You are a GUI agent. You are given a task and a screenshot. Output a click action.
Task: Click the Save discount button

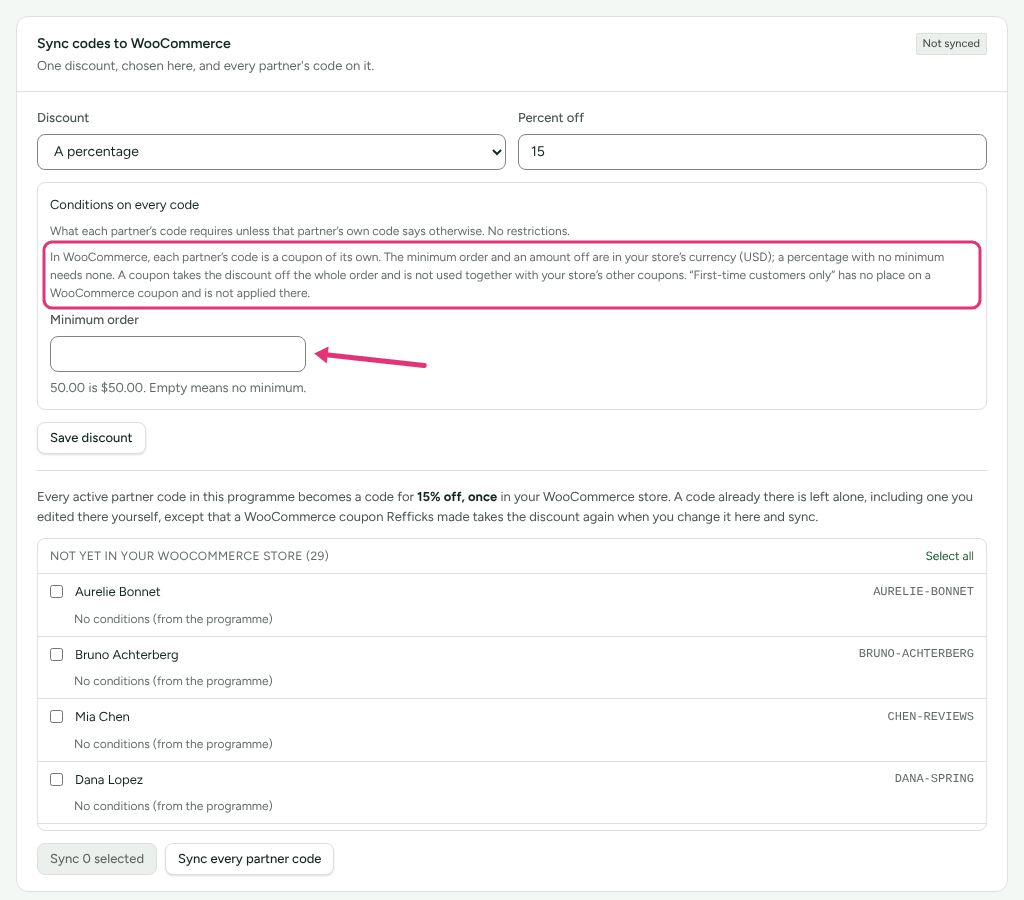(x=91, y=438)
